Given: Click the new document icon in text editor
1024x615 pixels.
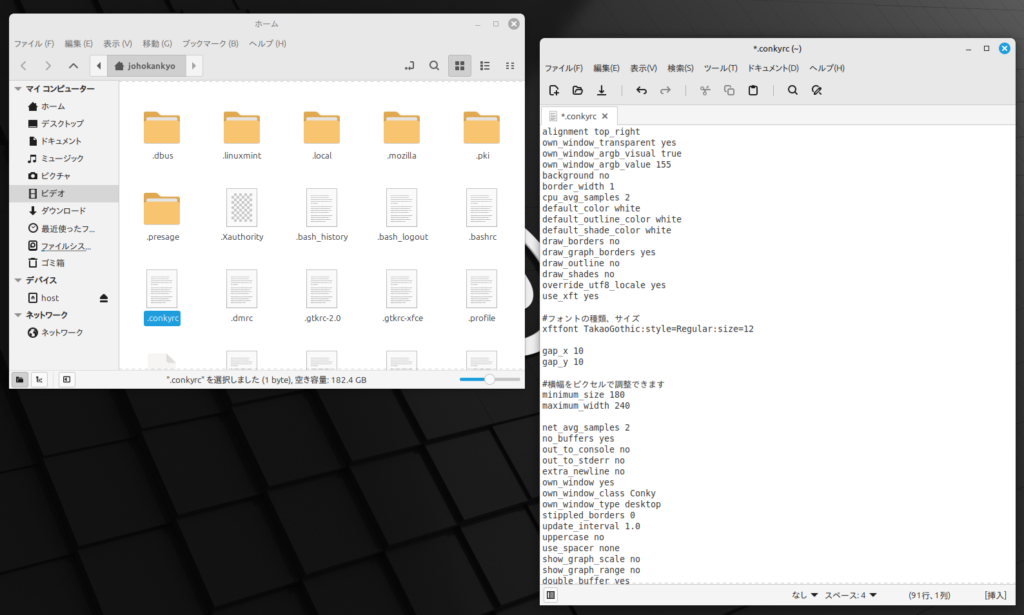Looking at the screenshot, I should (554, 90).
